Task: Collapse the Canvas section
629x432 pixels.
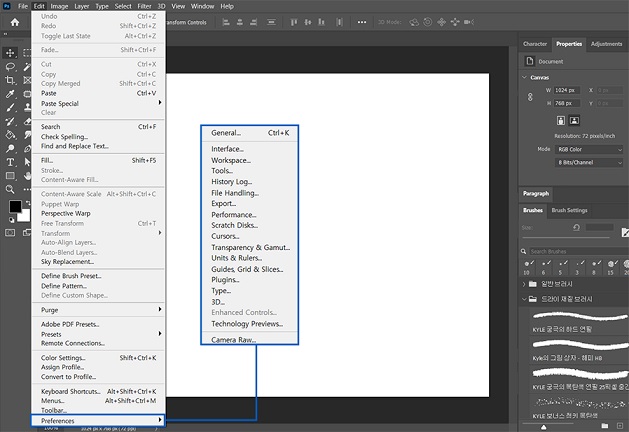Action: [x=524, y=77]
